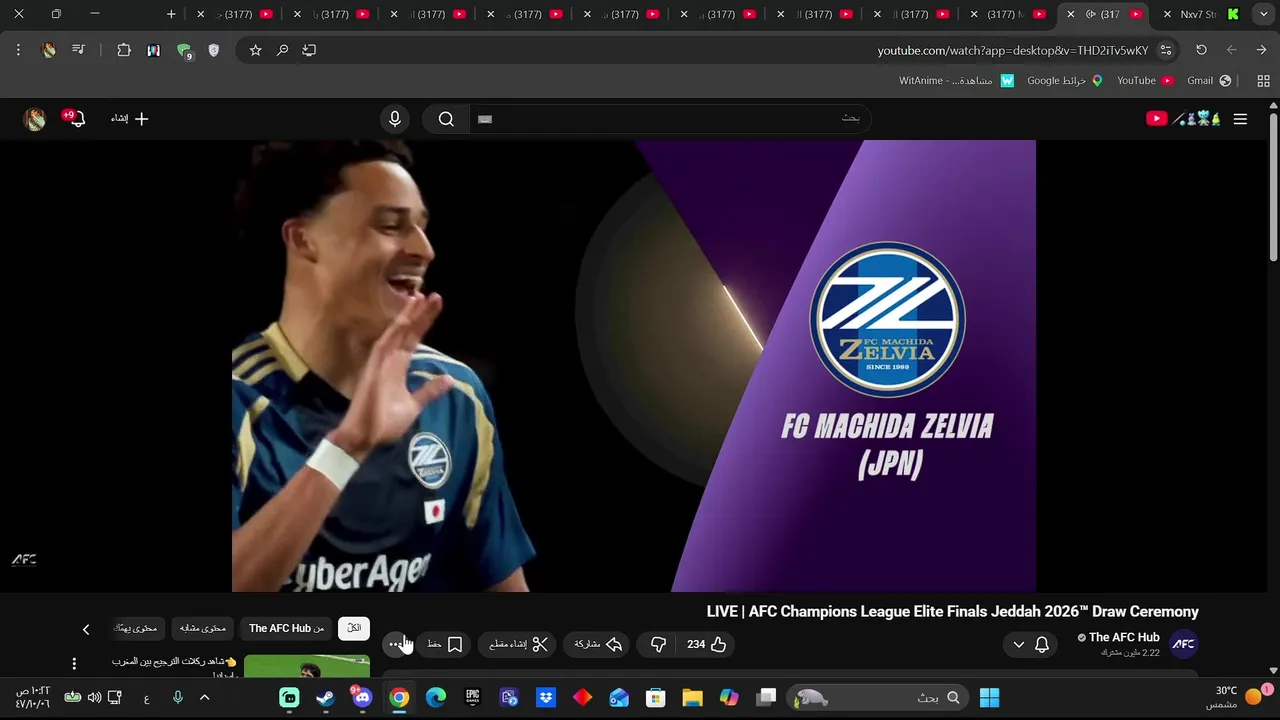Share the video using مشاركة button
This screenshot has width=1280, height=720.
[599, 645]
